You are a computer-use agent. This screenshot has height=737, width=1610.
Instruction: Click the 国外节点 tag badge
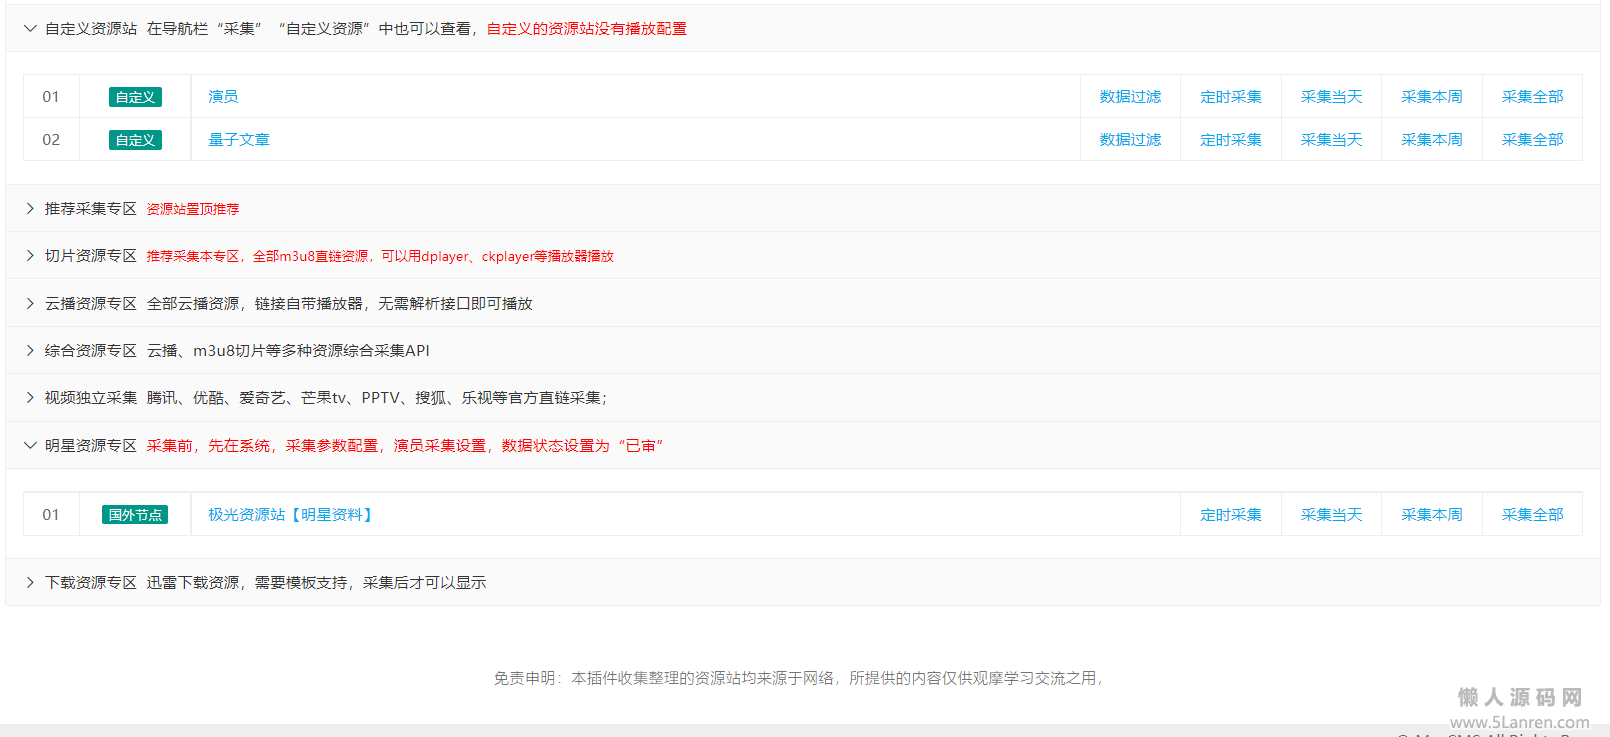tap(135, 515)
